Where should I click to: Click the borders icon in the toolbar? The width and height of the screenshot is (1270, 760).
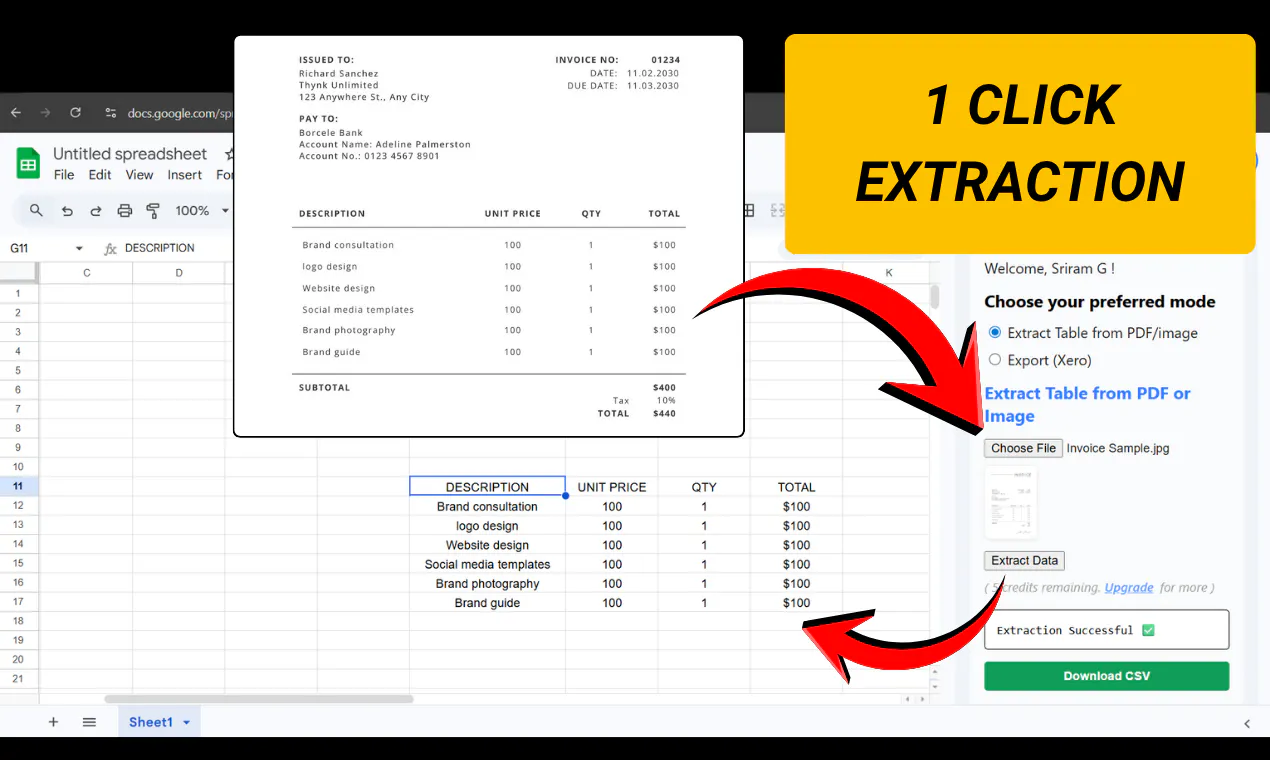pos(749,210)
